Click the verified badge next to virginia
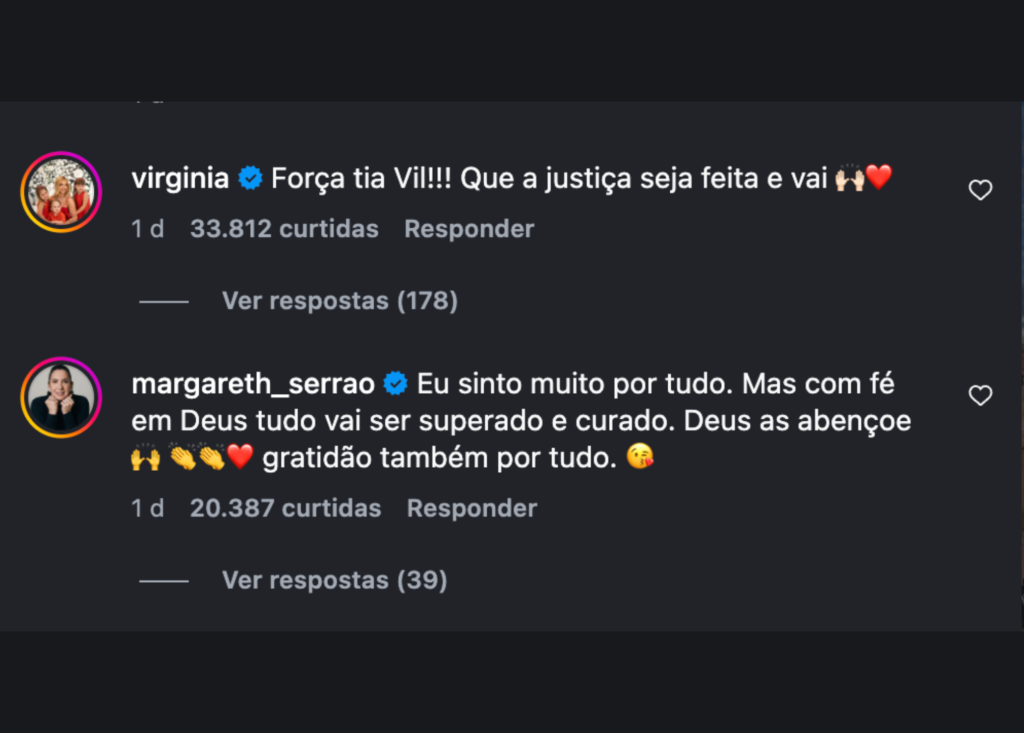Image resolution: width=1024 pixels, height=733 pixels. [251, 180]
